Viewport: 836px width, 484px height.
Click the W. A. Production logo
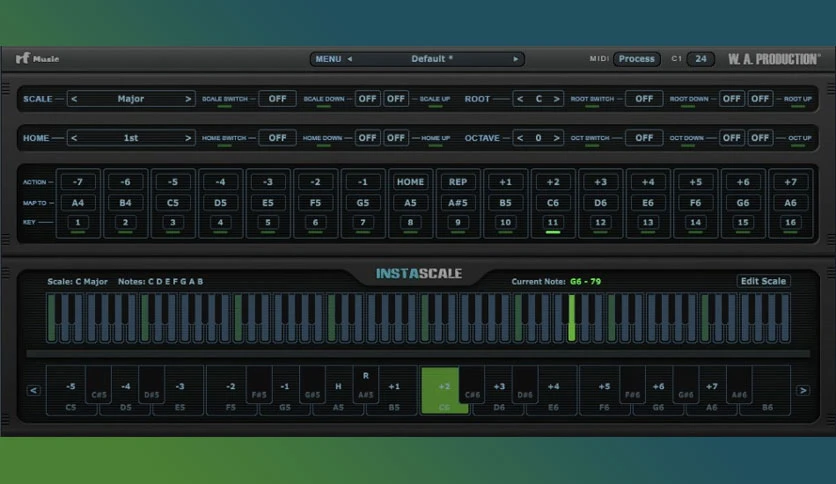(x=774, y=59)
